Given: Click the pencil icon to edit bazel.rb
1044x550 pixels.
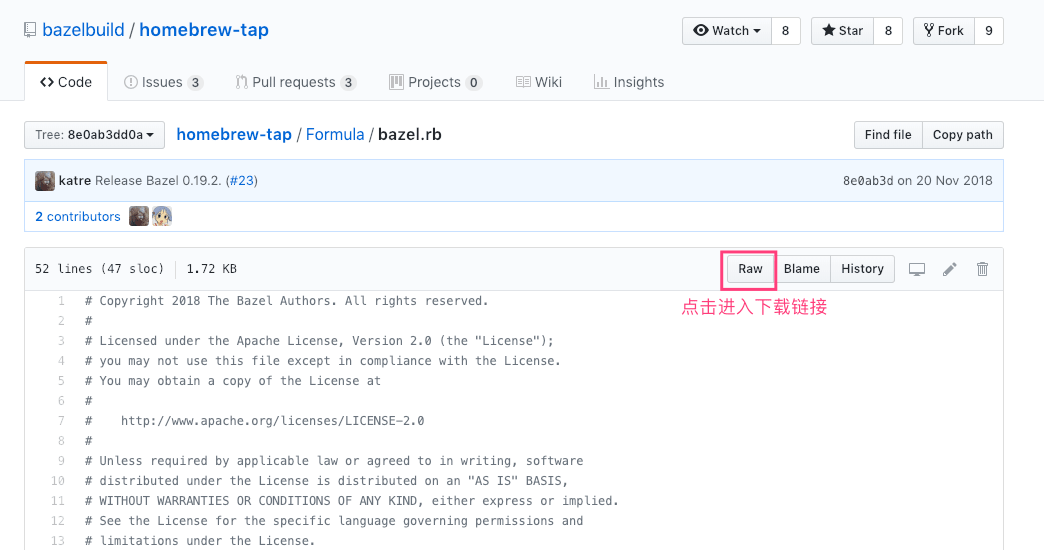Looking at the screenshot, I should (950, 269).
